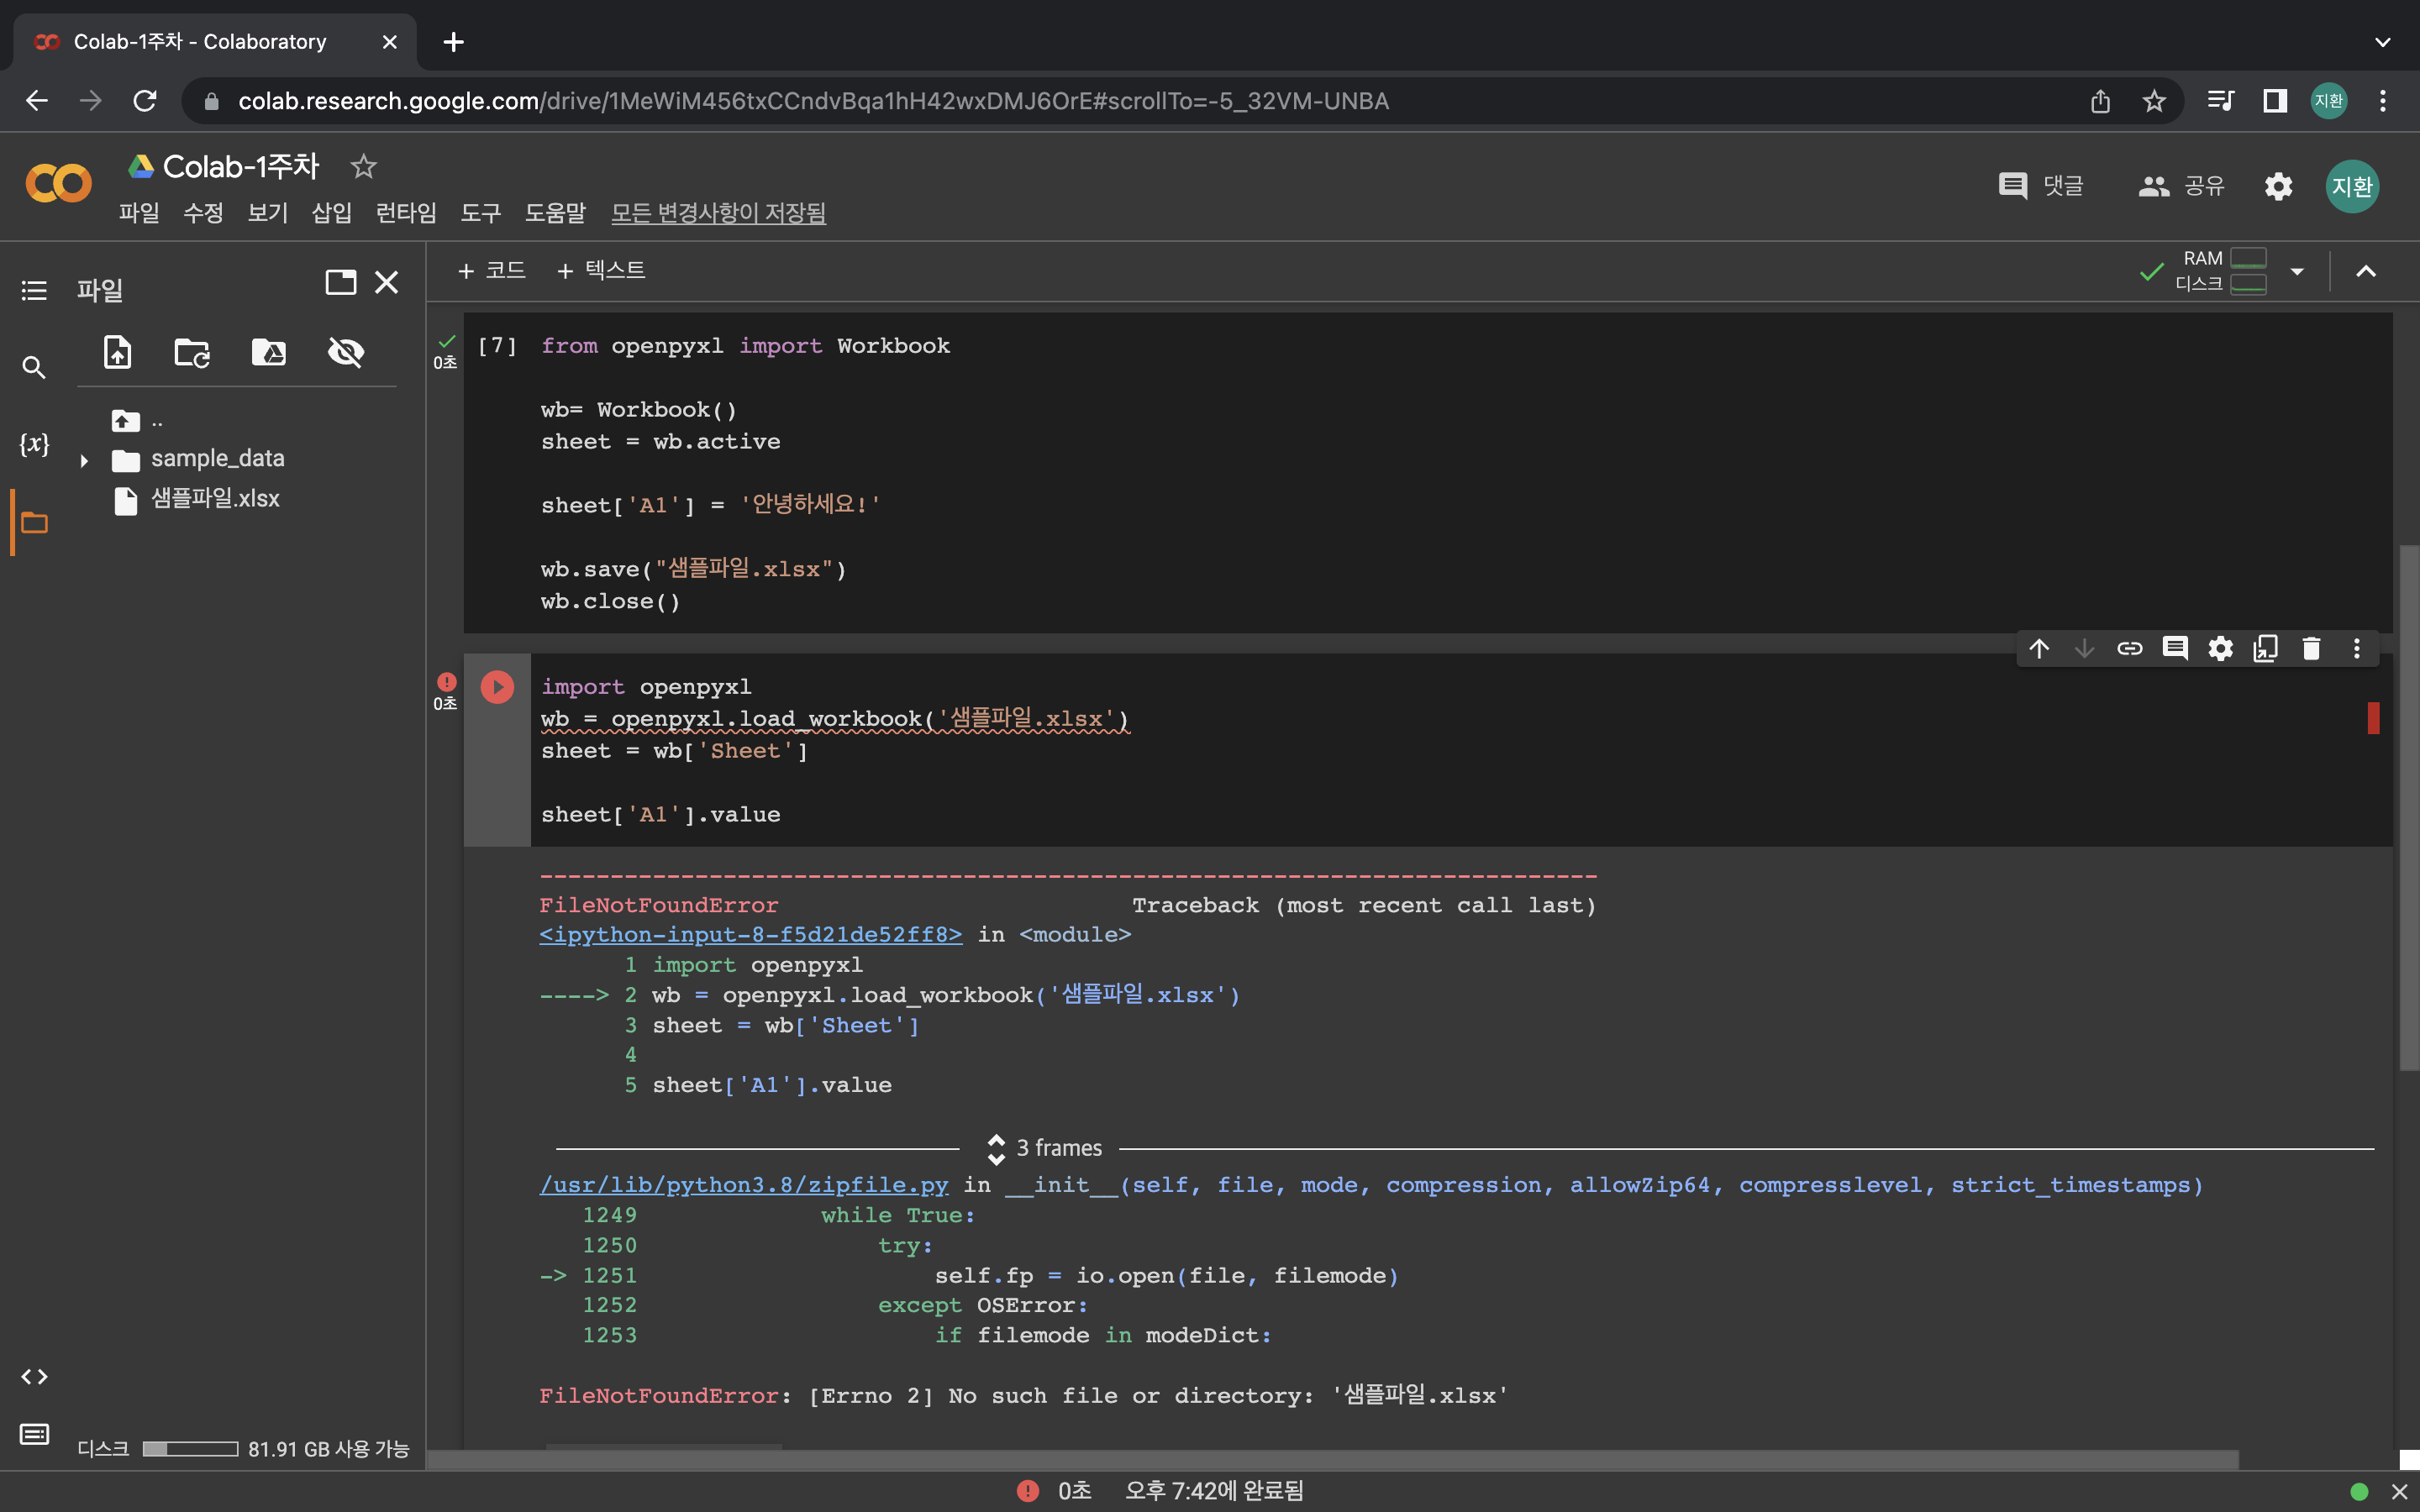This screenshot has height=1512, width=2420.
Task: Open the 지환 account avatar in Colab header
Action: coord(2352,186)
